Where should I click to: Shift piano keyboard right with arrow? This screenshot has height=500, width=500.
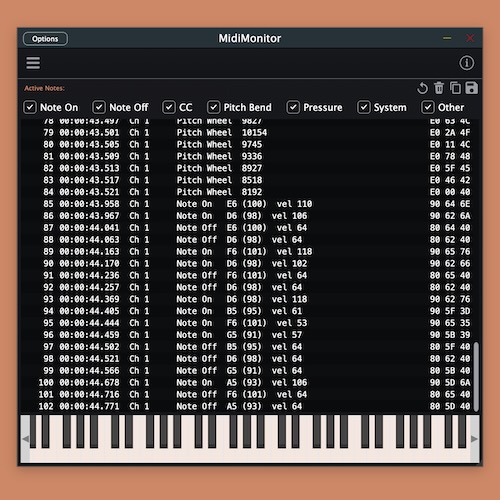475,439
